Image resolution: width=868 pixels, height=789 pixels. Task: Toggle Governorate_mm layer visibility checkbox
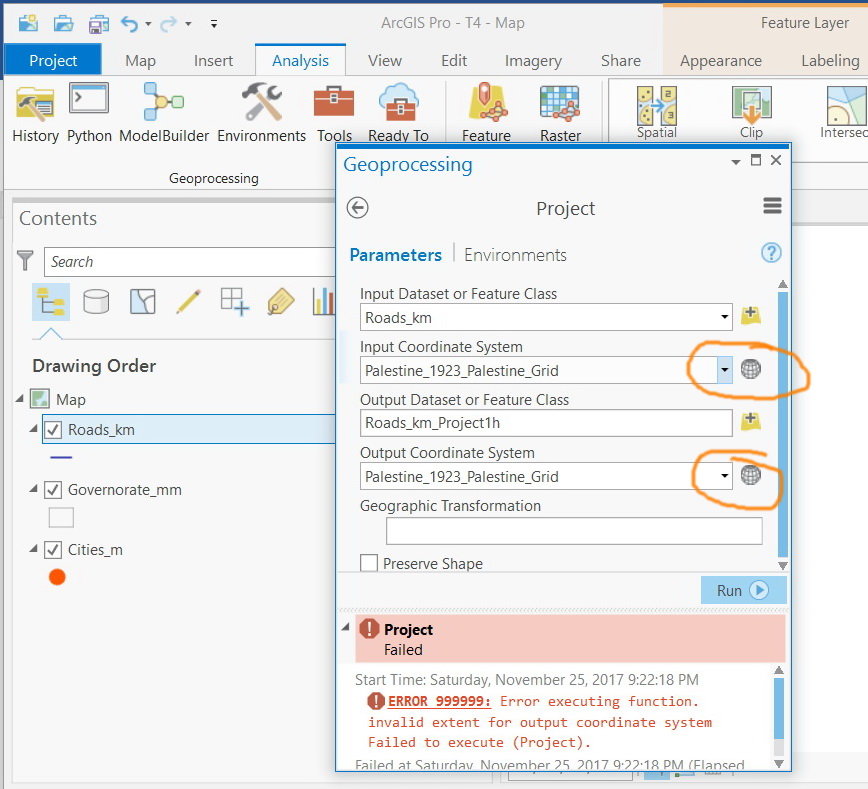(53, 489)
